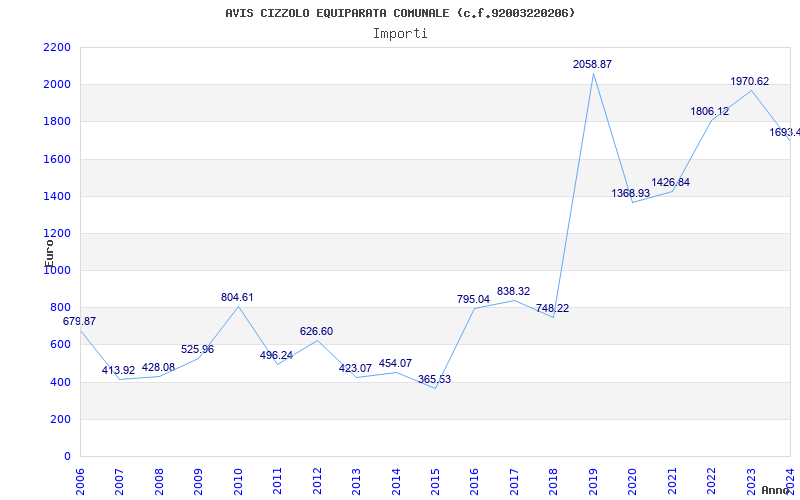Click the 2200 value on the Euro axis
Viewport: 800px width, 500px height.
(57, 47)
